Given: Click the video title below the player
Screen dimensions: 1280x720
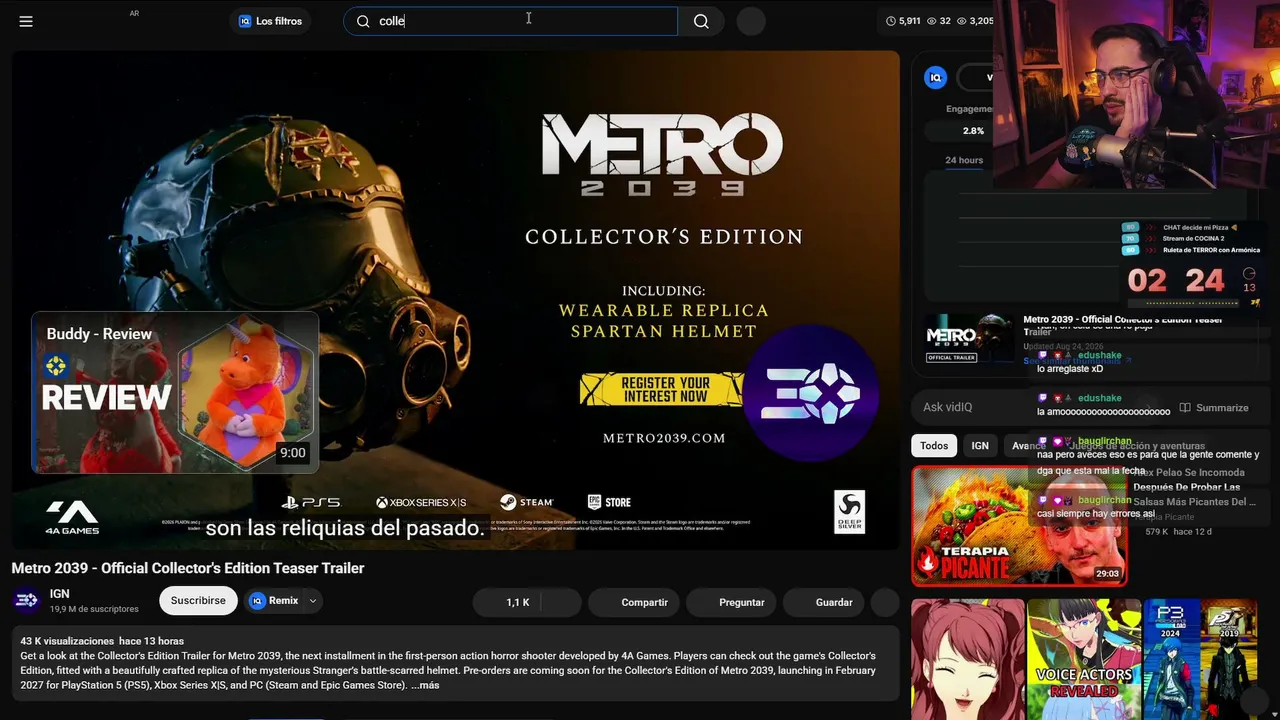Looking at the screenshot, I should 188,568.
